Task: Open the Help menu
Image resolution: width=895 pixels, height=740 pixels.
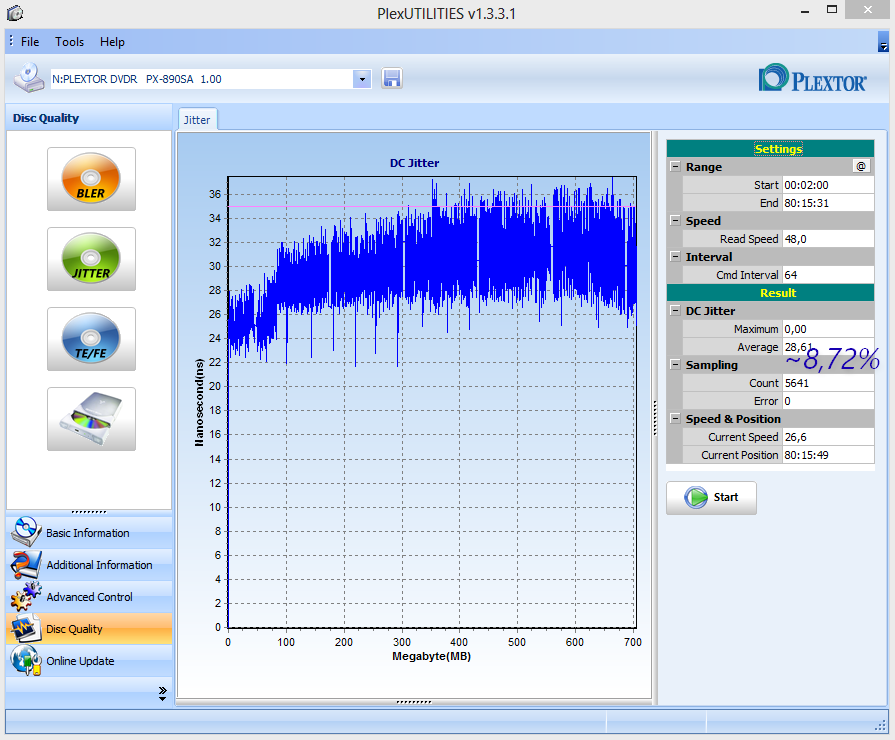Action: [x=112, y=42]
